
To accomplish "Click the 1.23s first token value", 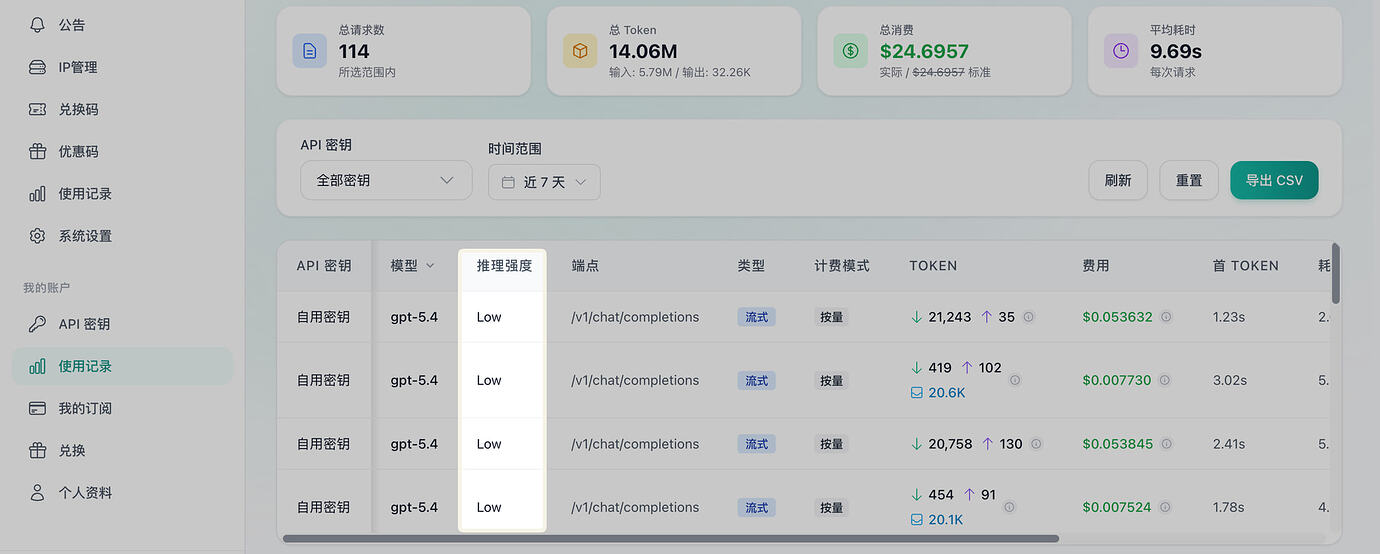I will click(x=1228, y=317).
